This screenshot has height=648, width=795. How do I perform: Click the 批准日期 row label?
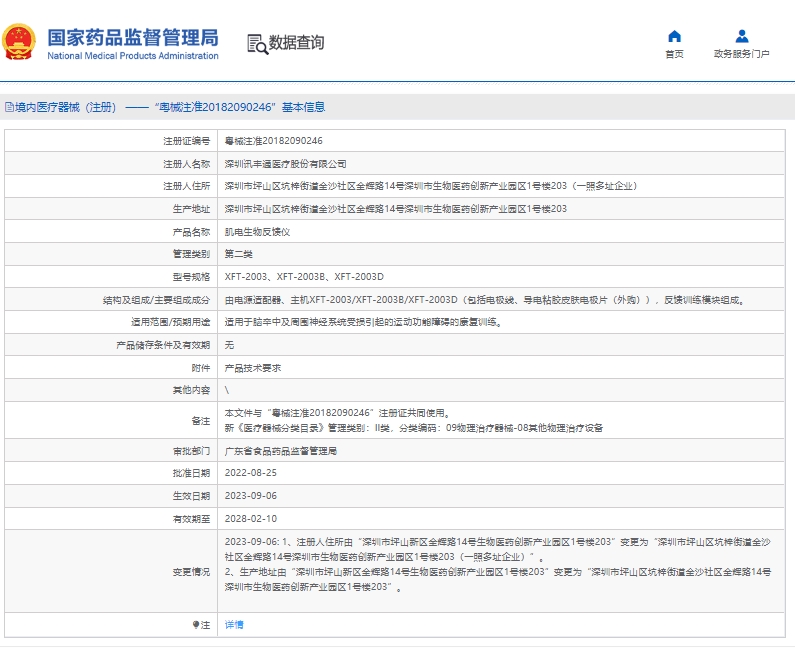[191, 473]
